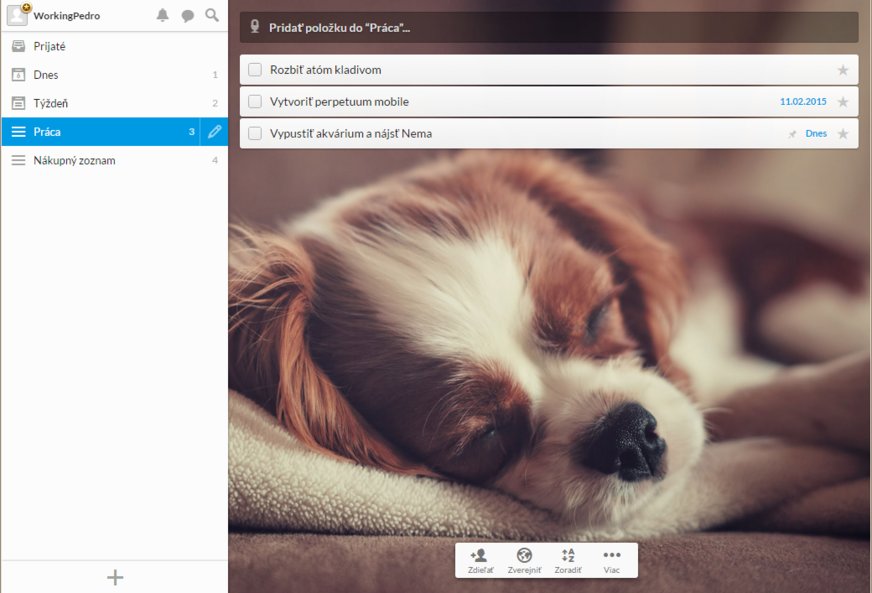Add a new list with plus button
The image size is (872, 593).
point(115,577)
